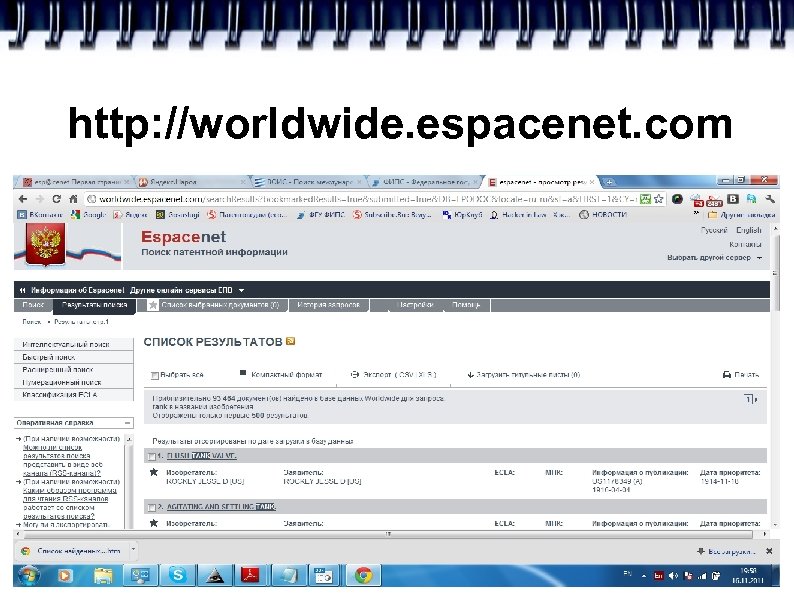
Task: Open the История запросов tab
Action: (x=328, y=305)
